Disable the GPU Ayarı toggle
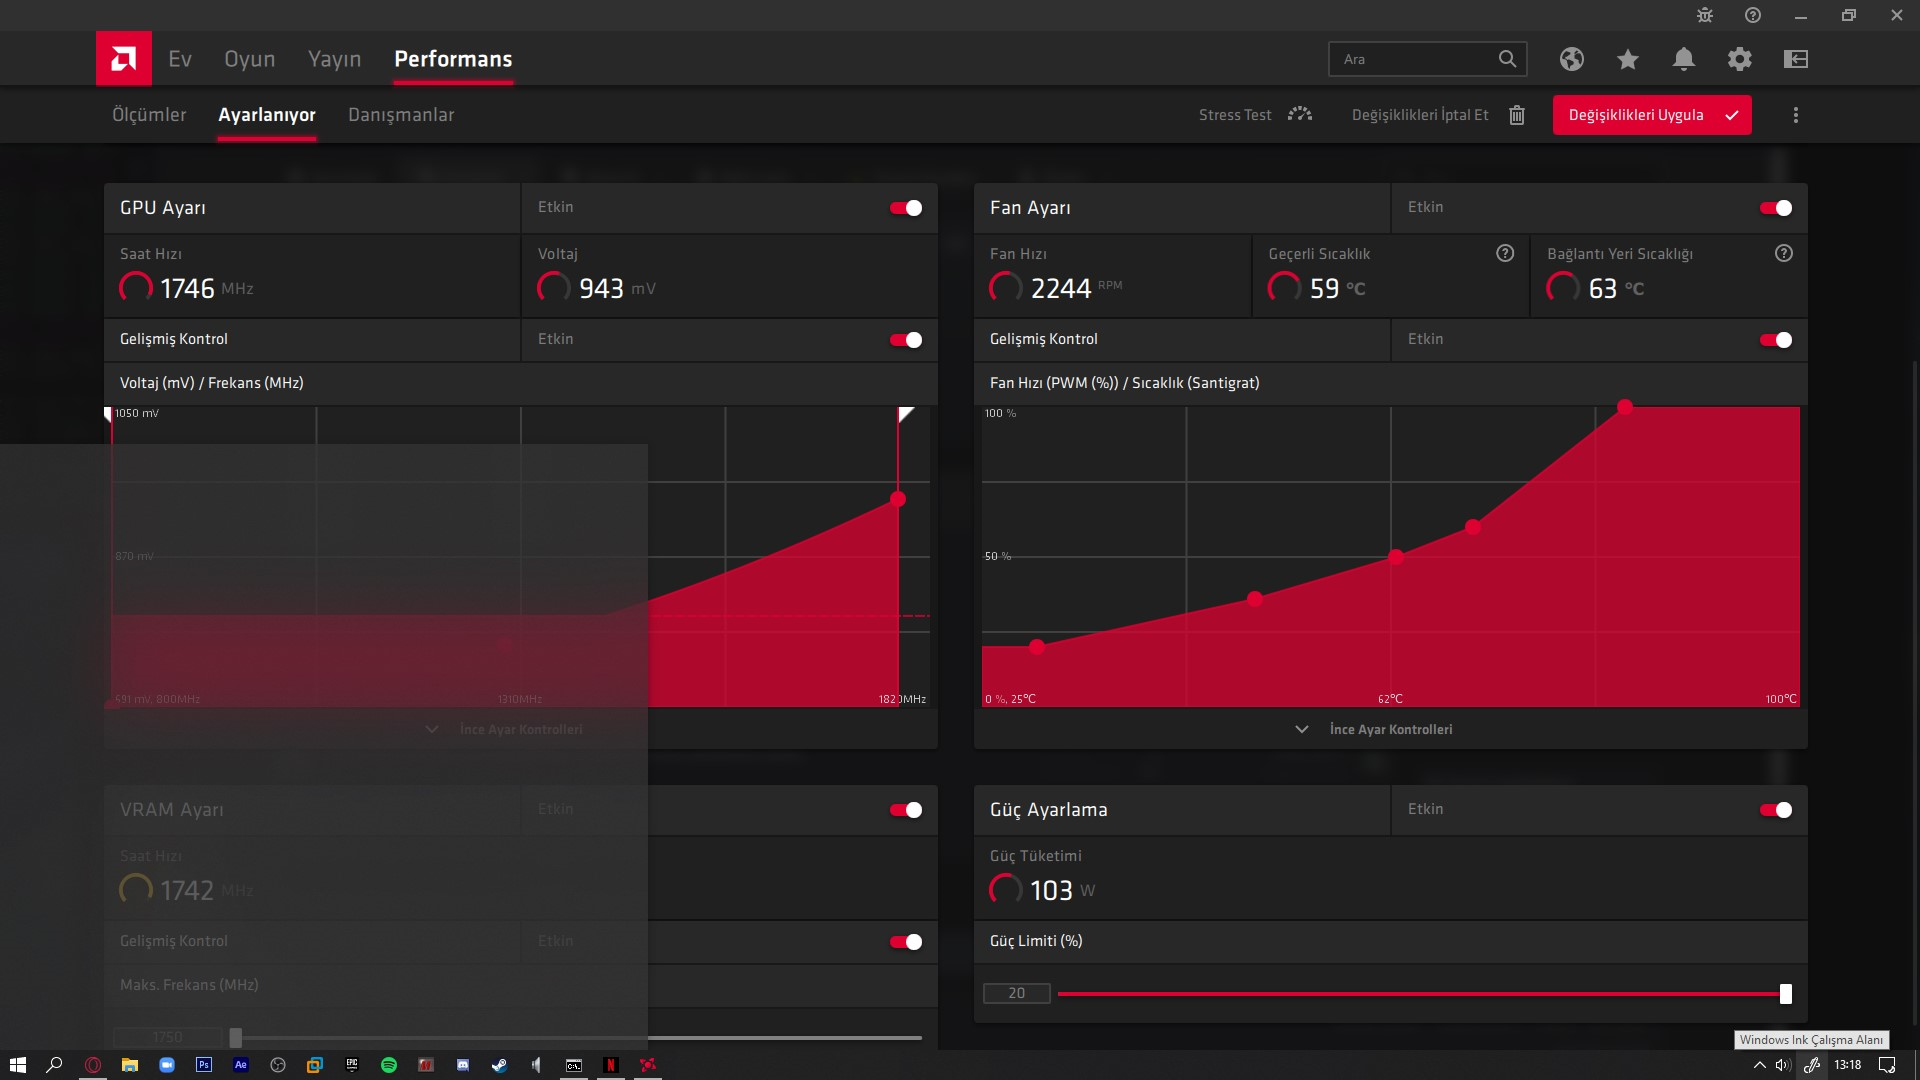The width and height of the screenshot is (1920, 1080). [906, 208]
